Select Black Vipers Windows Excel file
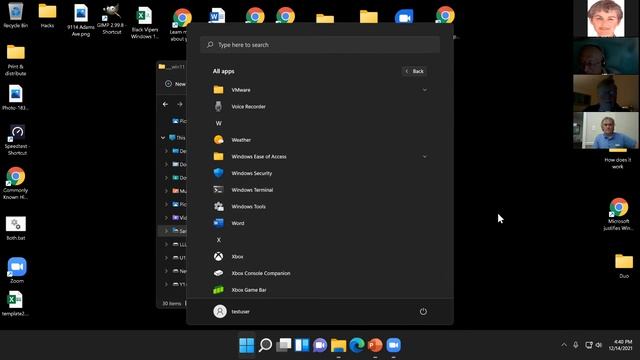This screenshot has height=360, width=640. 144,23
